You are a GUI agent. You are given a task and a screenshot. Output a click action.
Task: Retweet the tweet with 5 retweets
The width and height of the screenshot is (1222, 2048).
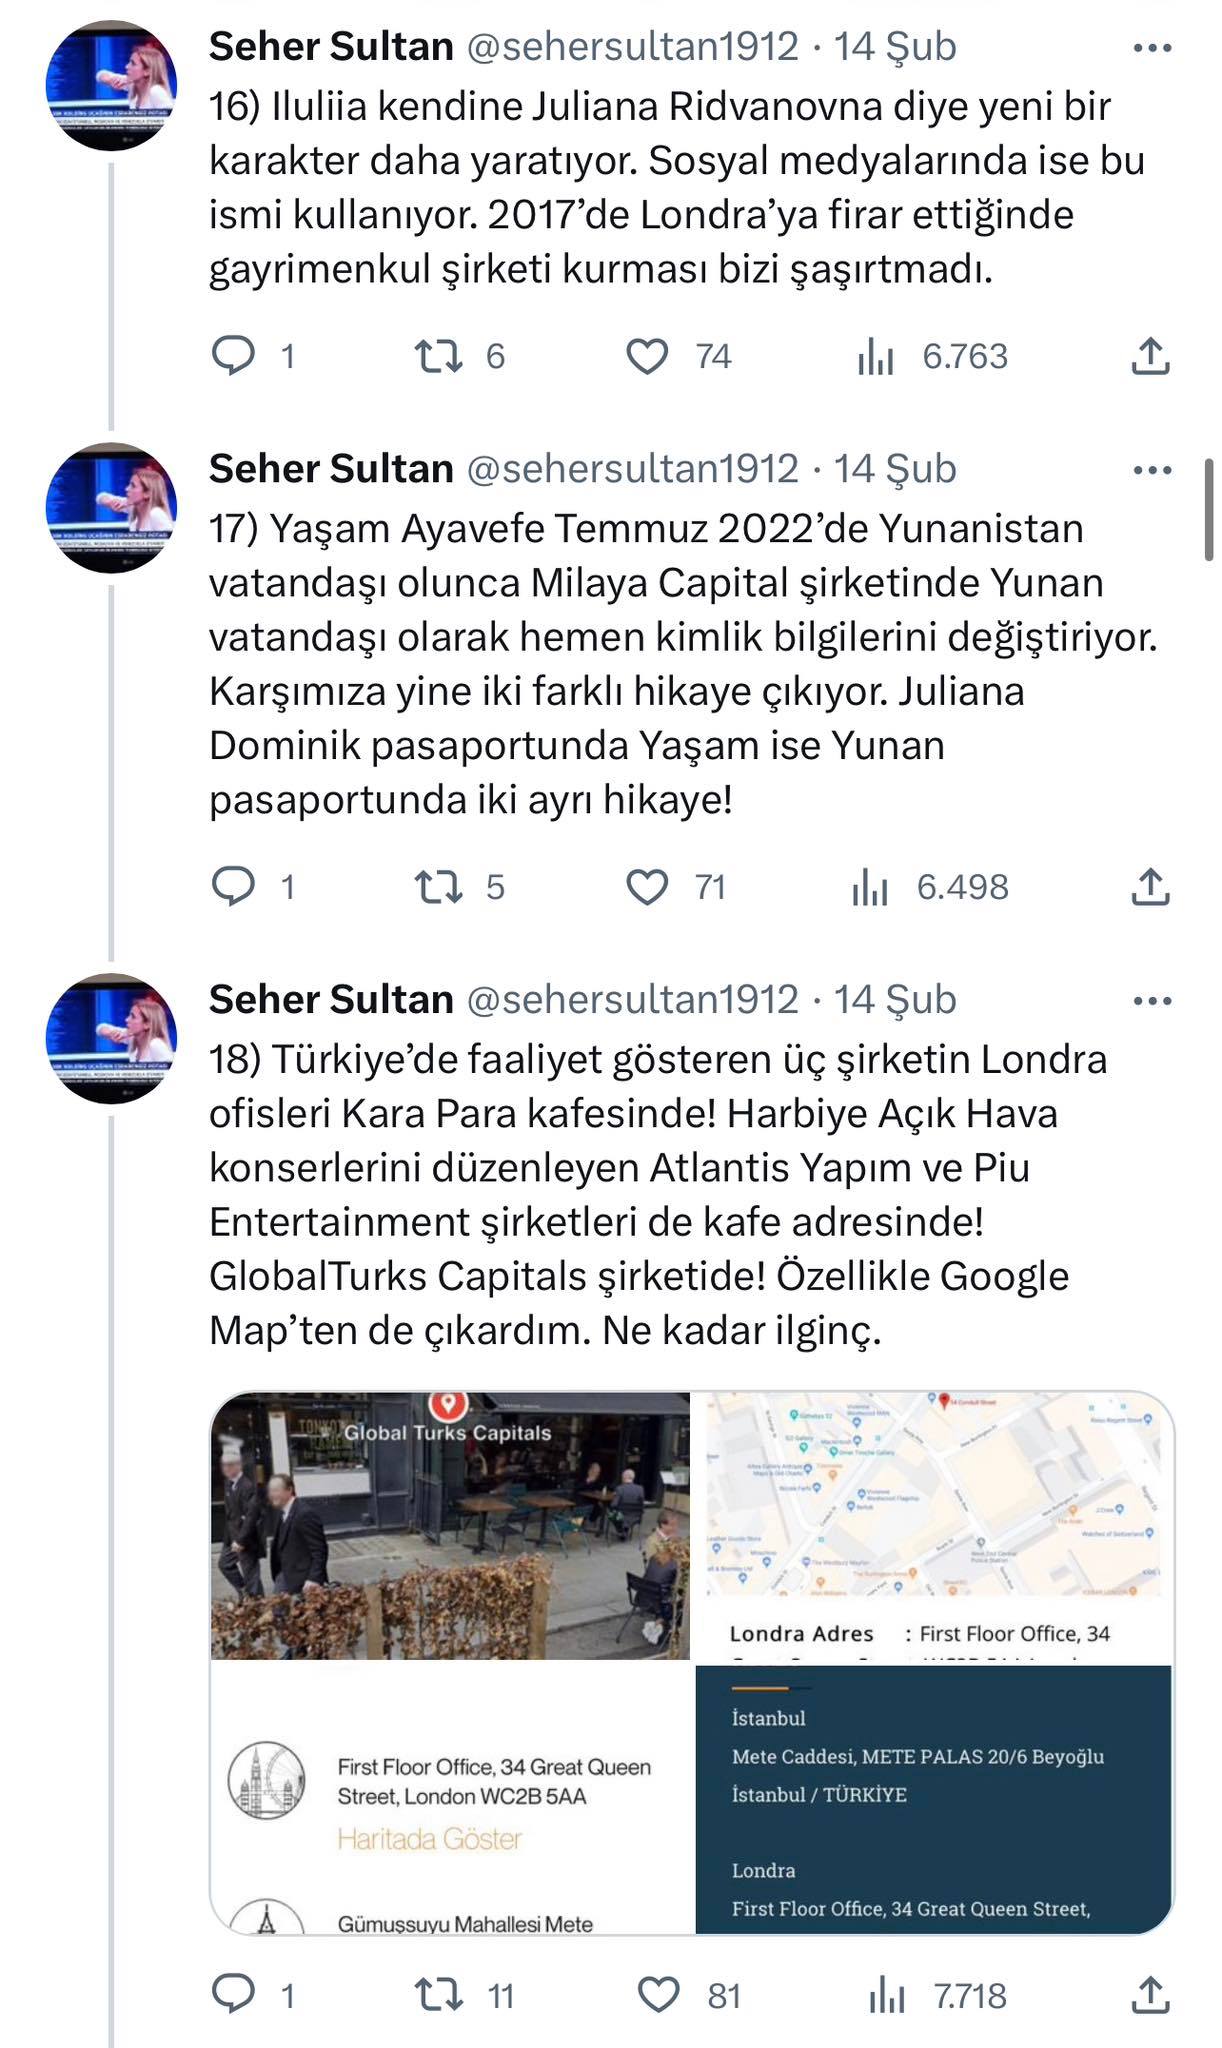(x=438, y=886)
